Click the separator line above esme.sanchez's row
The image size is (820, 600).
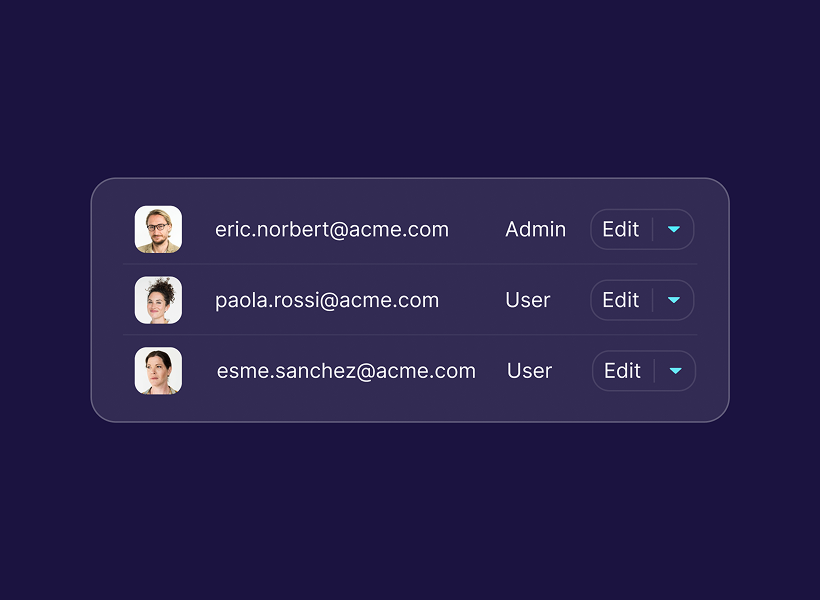410,335
